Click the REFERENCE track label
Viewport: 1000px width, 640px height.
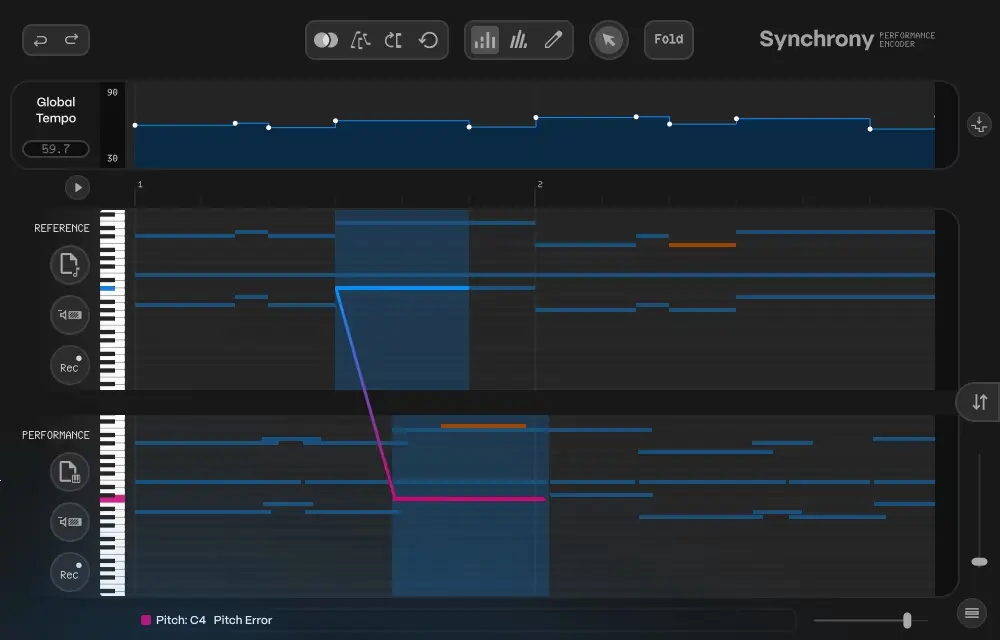click(x=62, y=228)
